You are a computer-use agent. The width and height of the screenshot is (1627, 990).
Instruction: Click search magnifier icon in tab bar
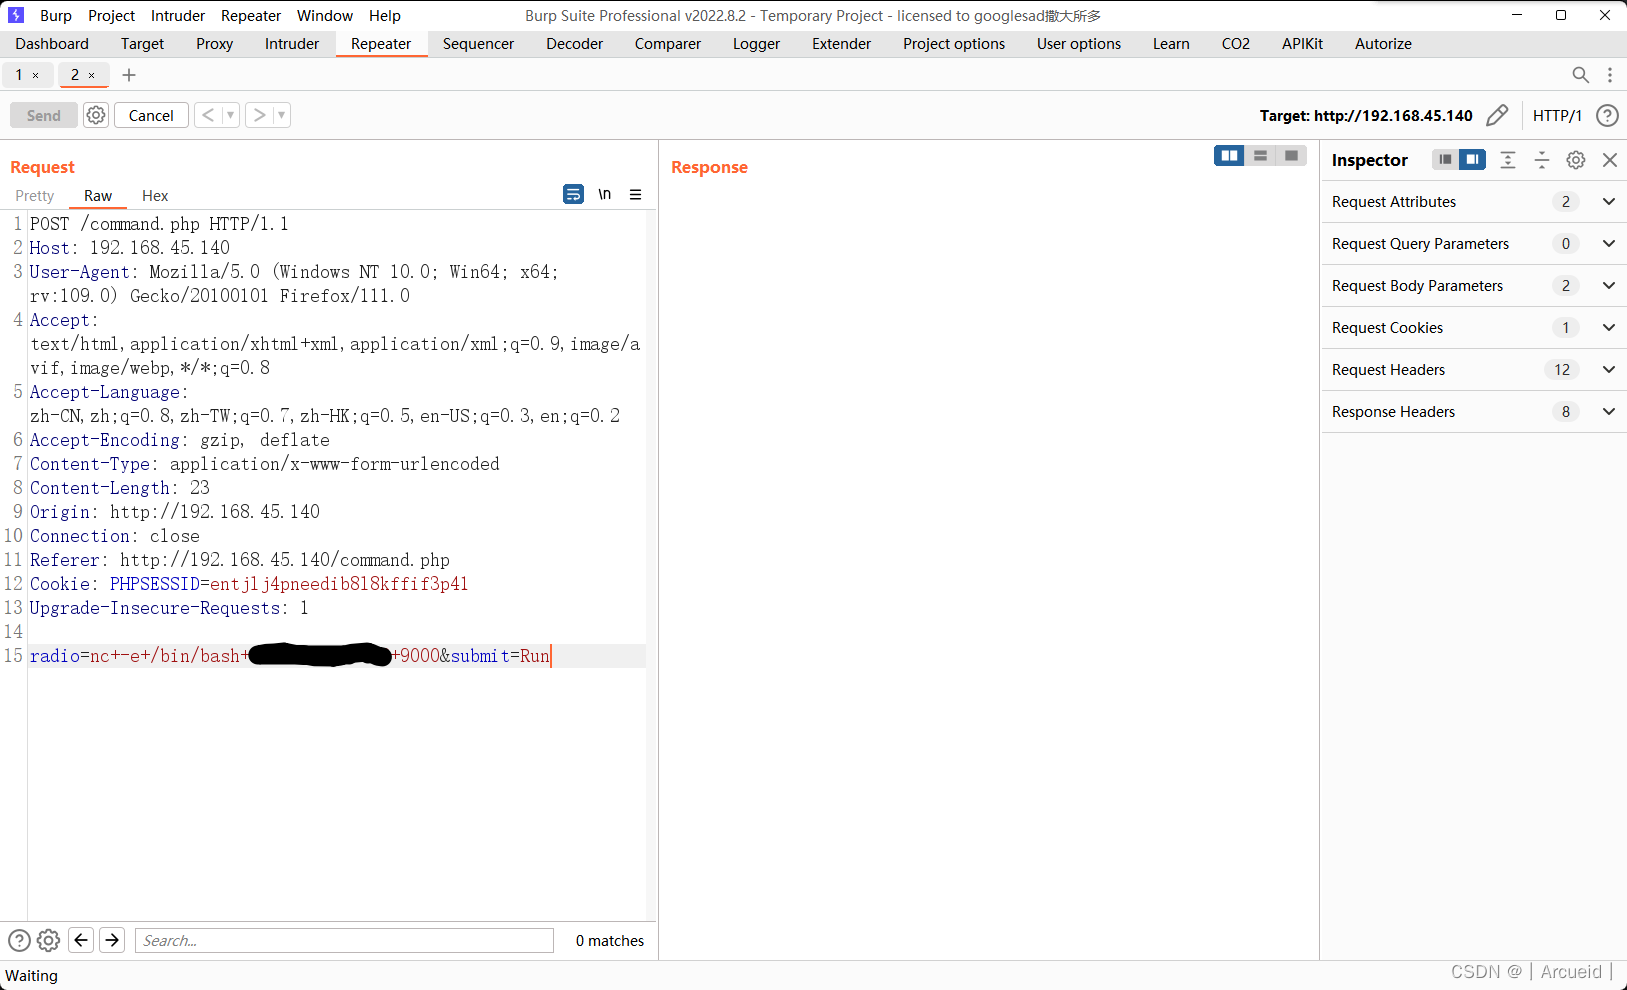click(1580, 75)
